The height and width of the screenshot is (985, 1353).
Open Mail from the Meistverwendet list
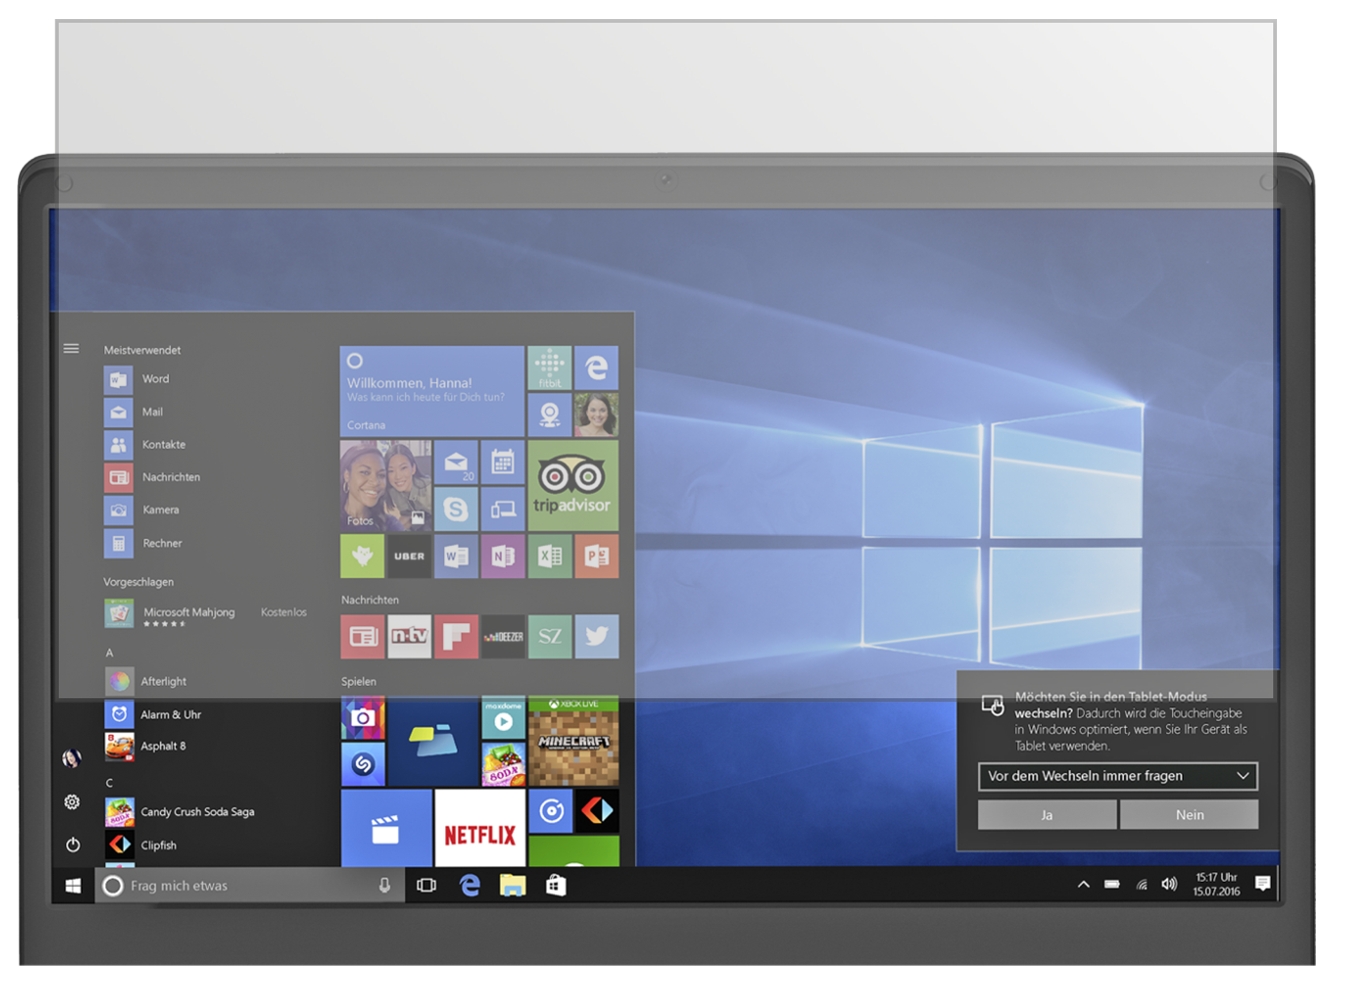tap(134, 412)
